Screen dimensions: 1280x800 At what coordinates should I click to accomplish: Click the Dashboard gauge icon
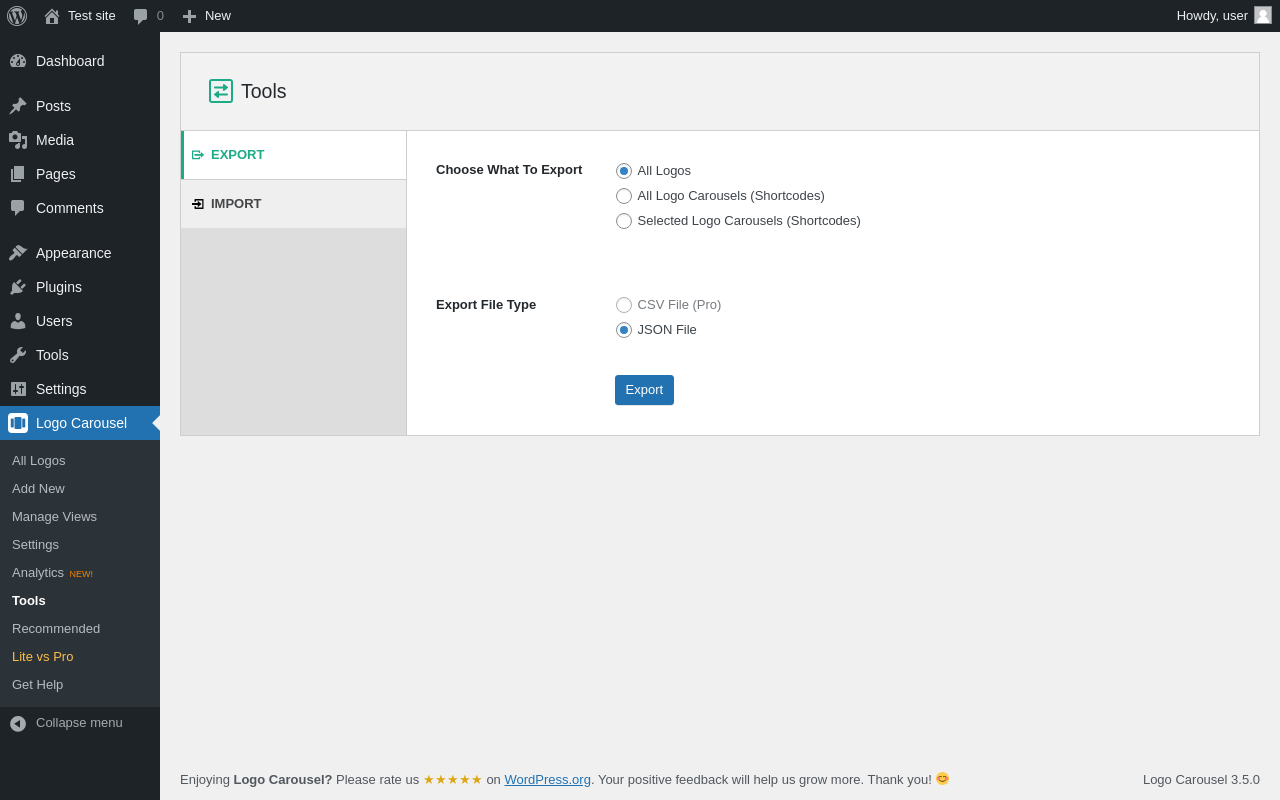(18, 61)
